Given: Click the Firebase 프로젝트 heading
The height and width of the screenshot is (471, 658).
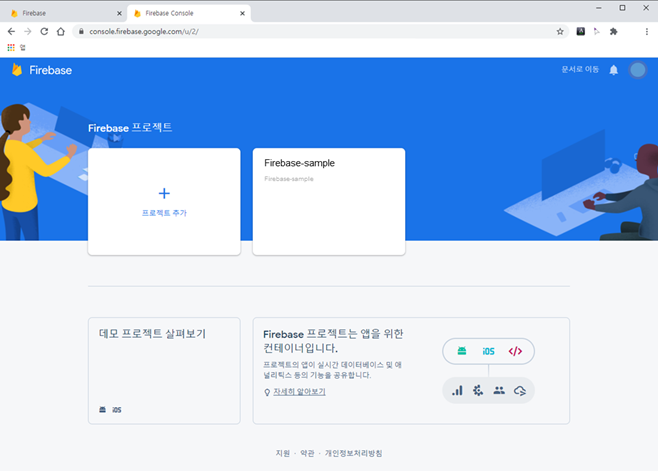Looking at the screenshot, I should [130, 128].
